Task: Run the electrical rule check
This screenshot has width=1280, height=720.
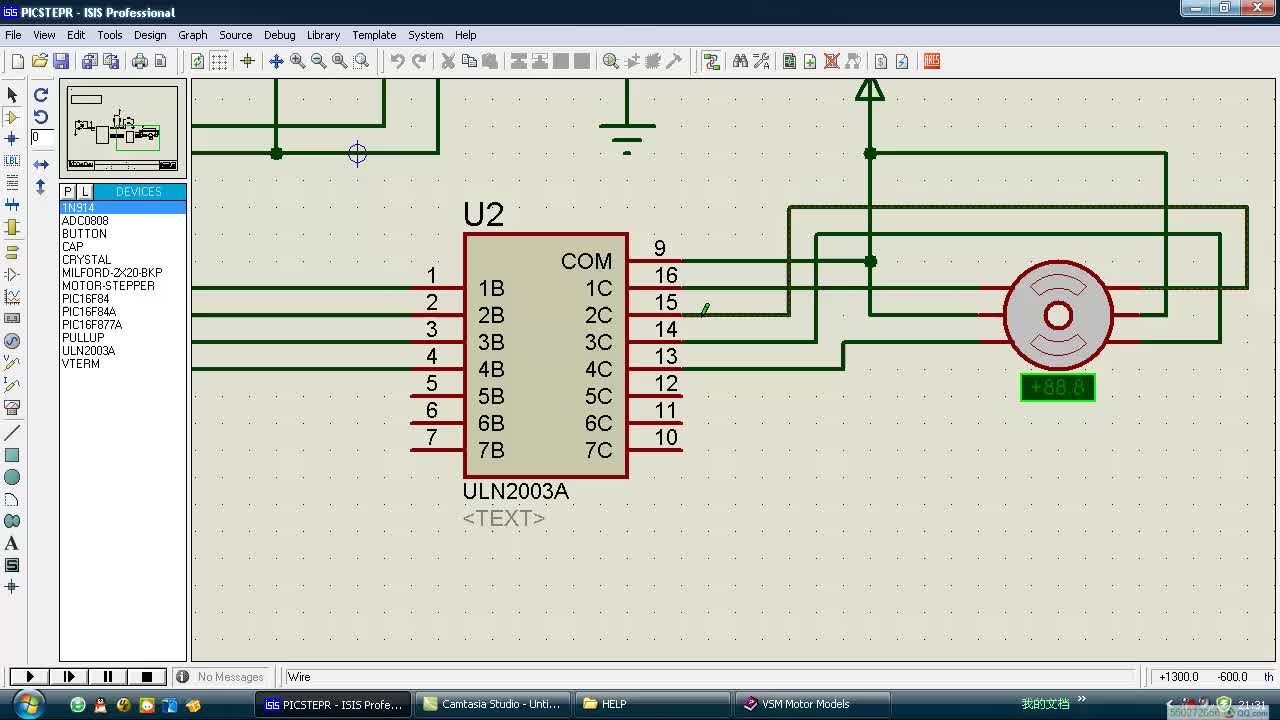Action: point(902,61)
